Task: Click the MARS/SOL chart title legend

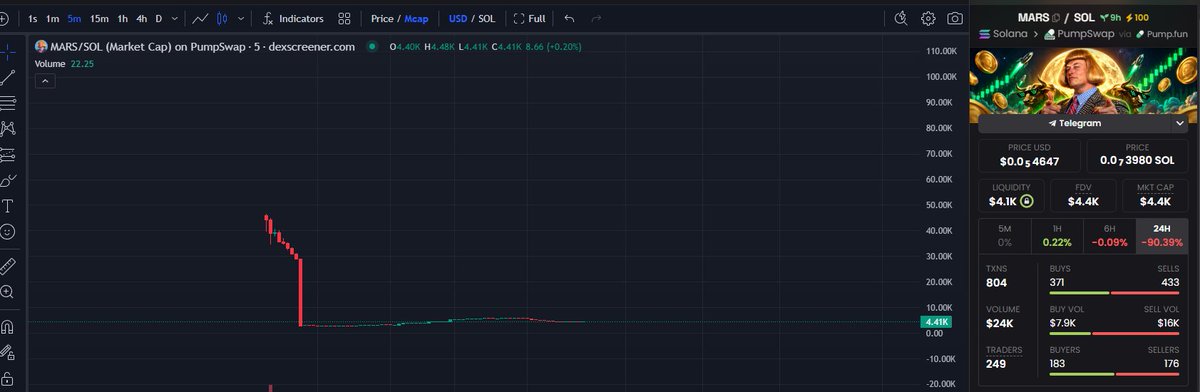Action: (196, 47)
